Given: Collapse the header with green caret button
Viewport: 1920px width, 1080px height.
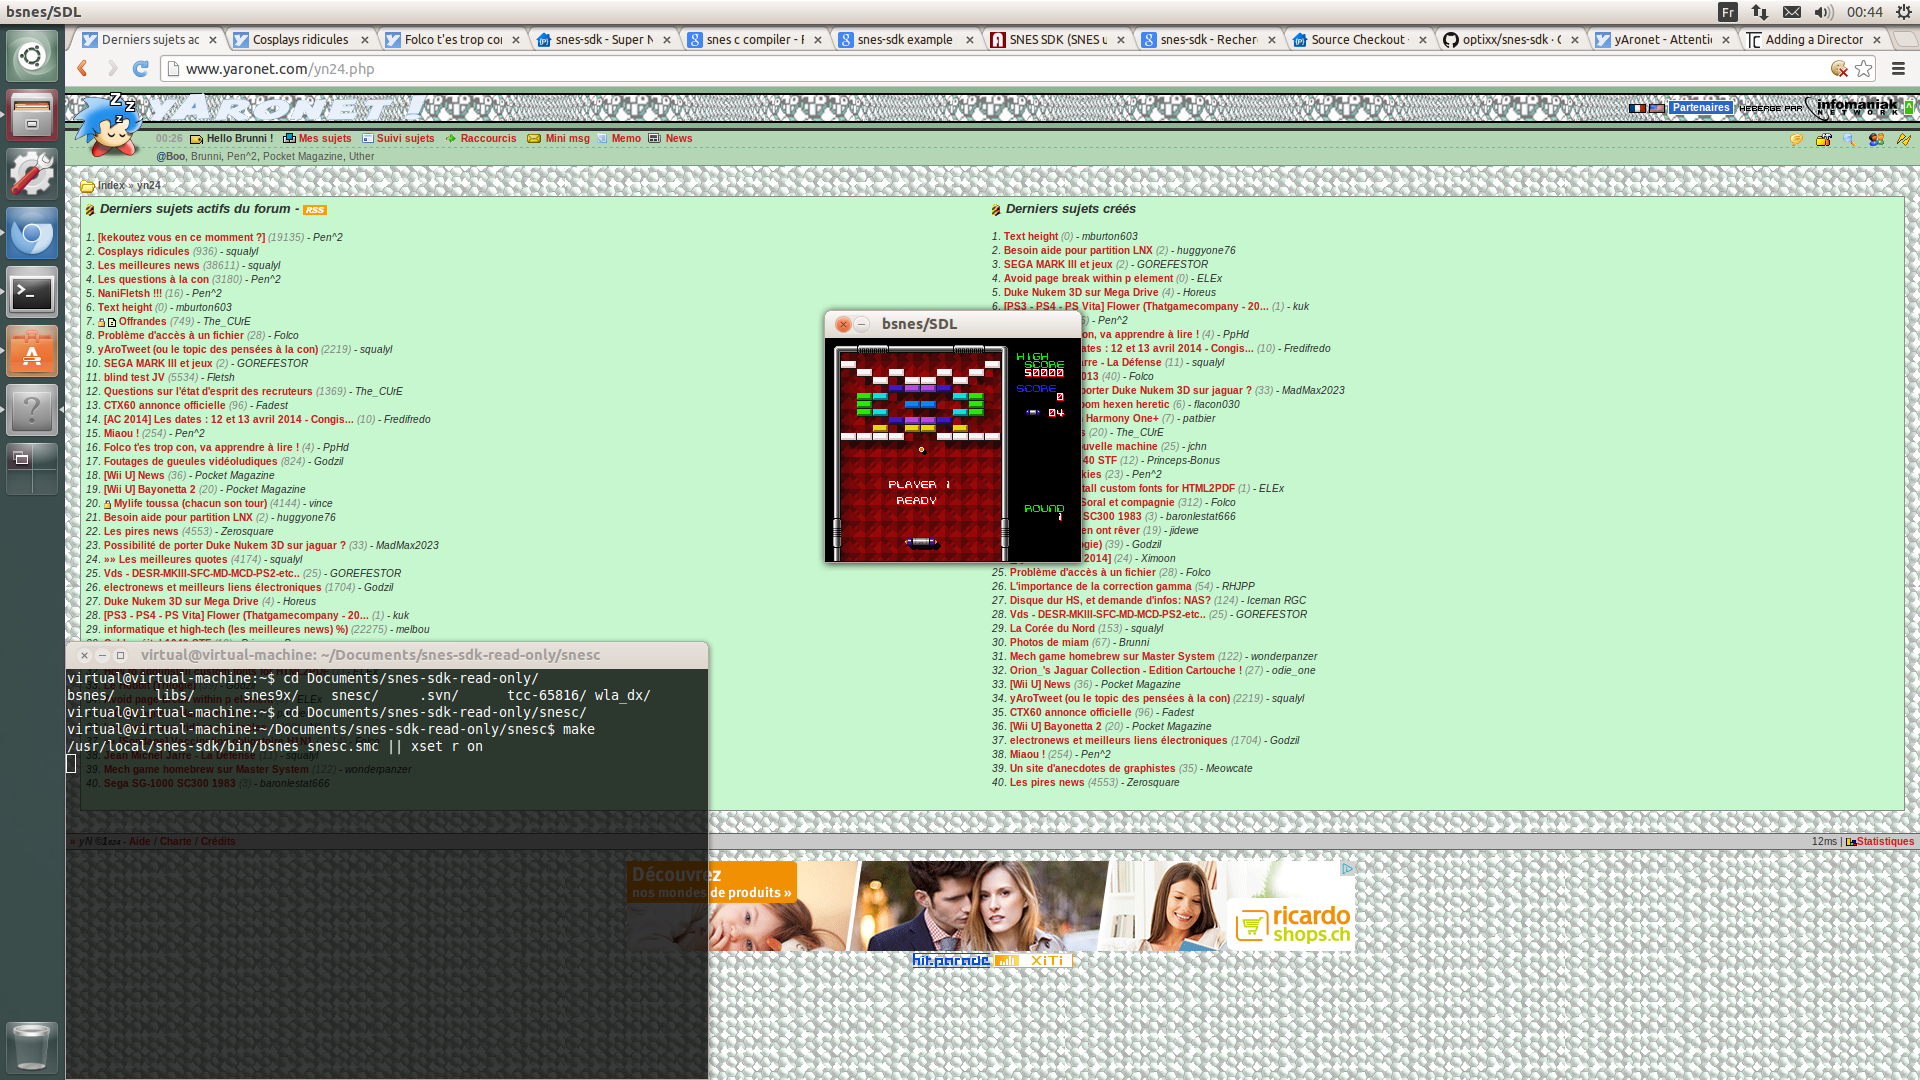Looking at the screenshot, I should pyautogui.click(x=1909, y=107).
